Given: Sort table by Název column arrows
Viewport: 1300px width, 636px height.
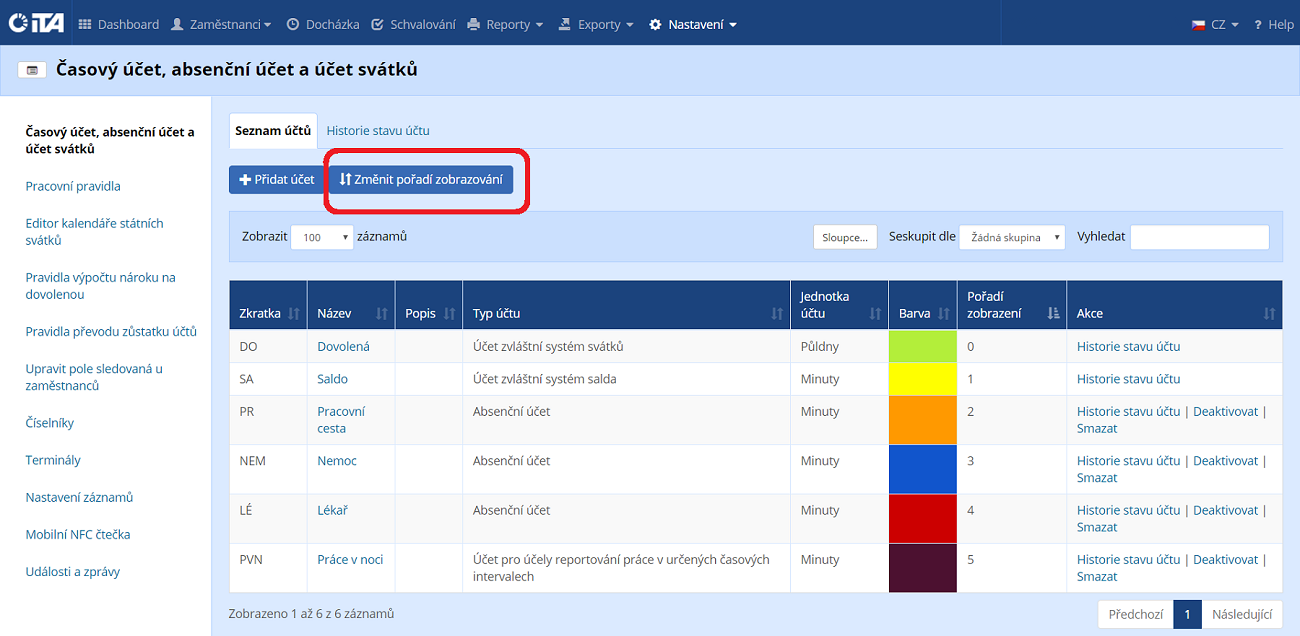Looking at the screenshot, I should click(381, 314).
